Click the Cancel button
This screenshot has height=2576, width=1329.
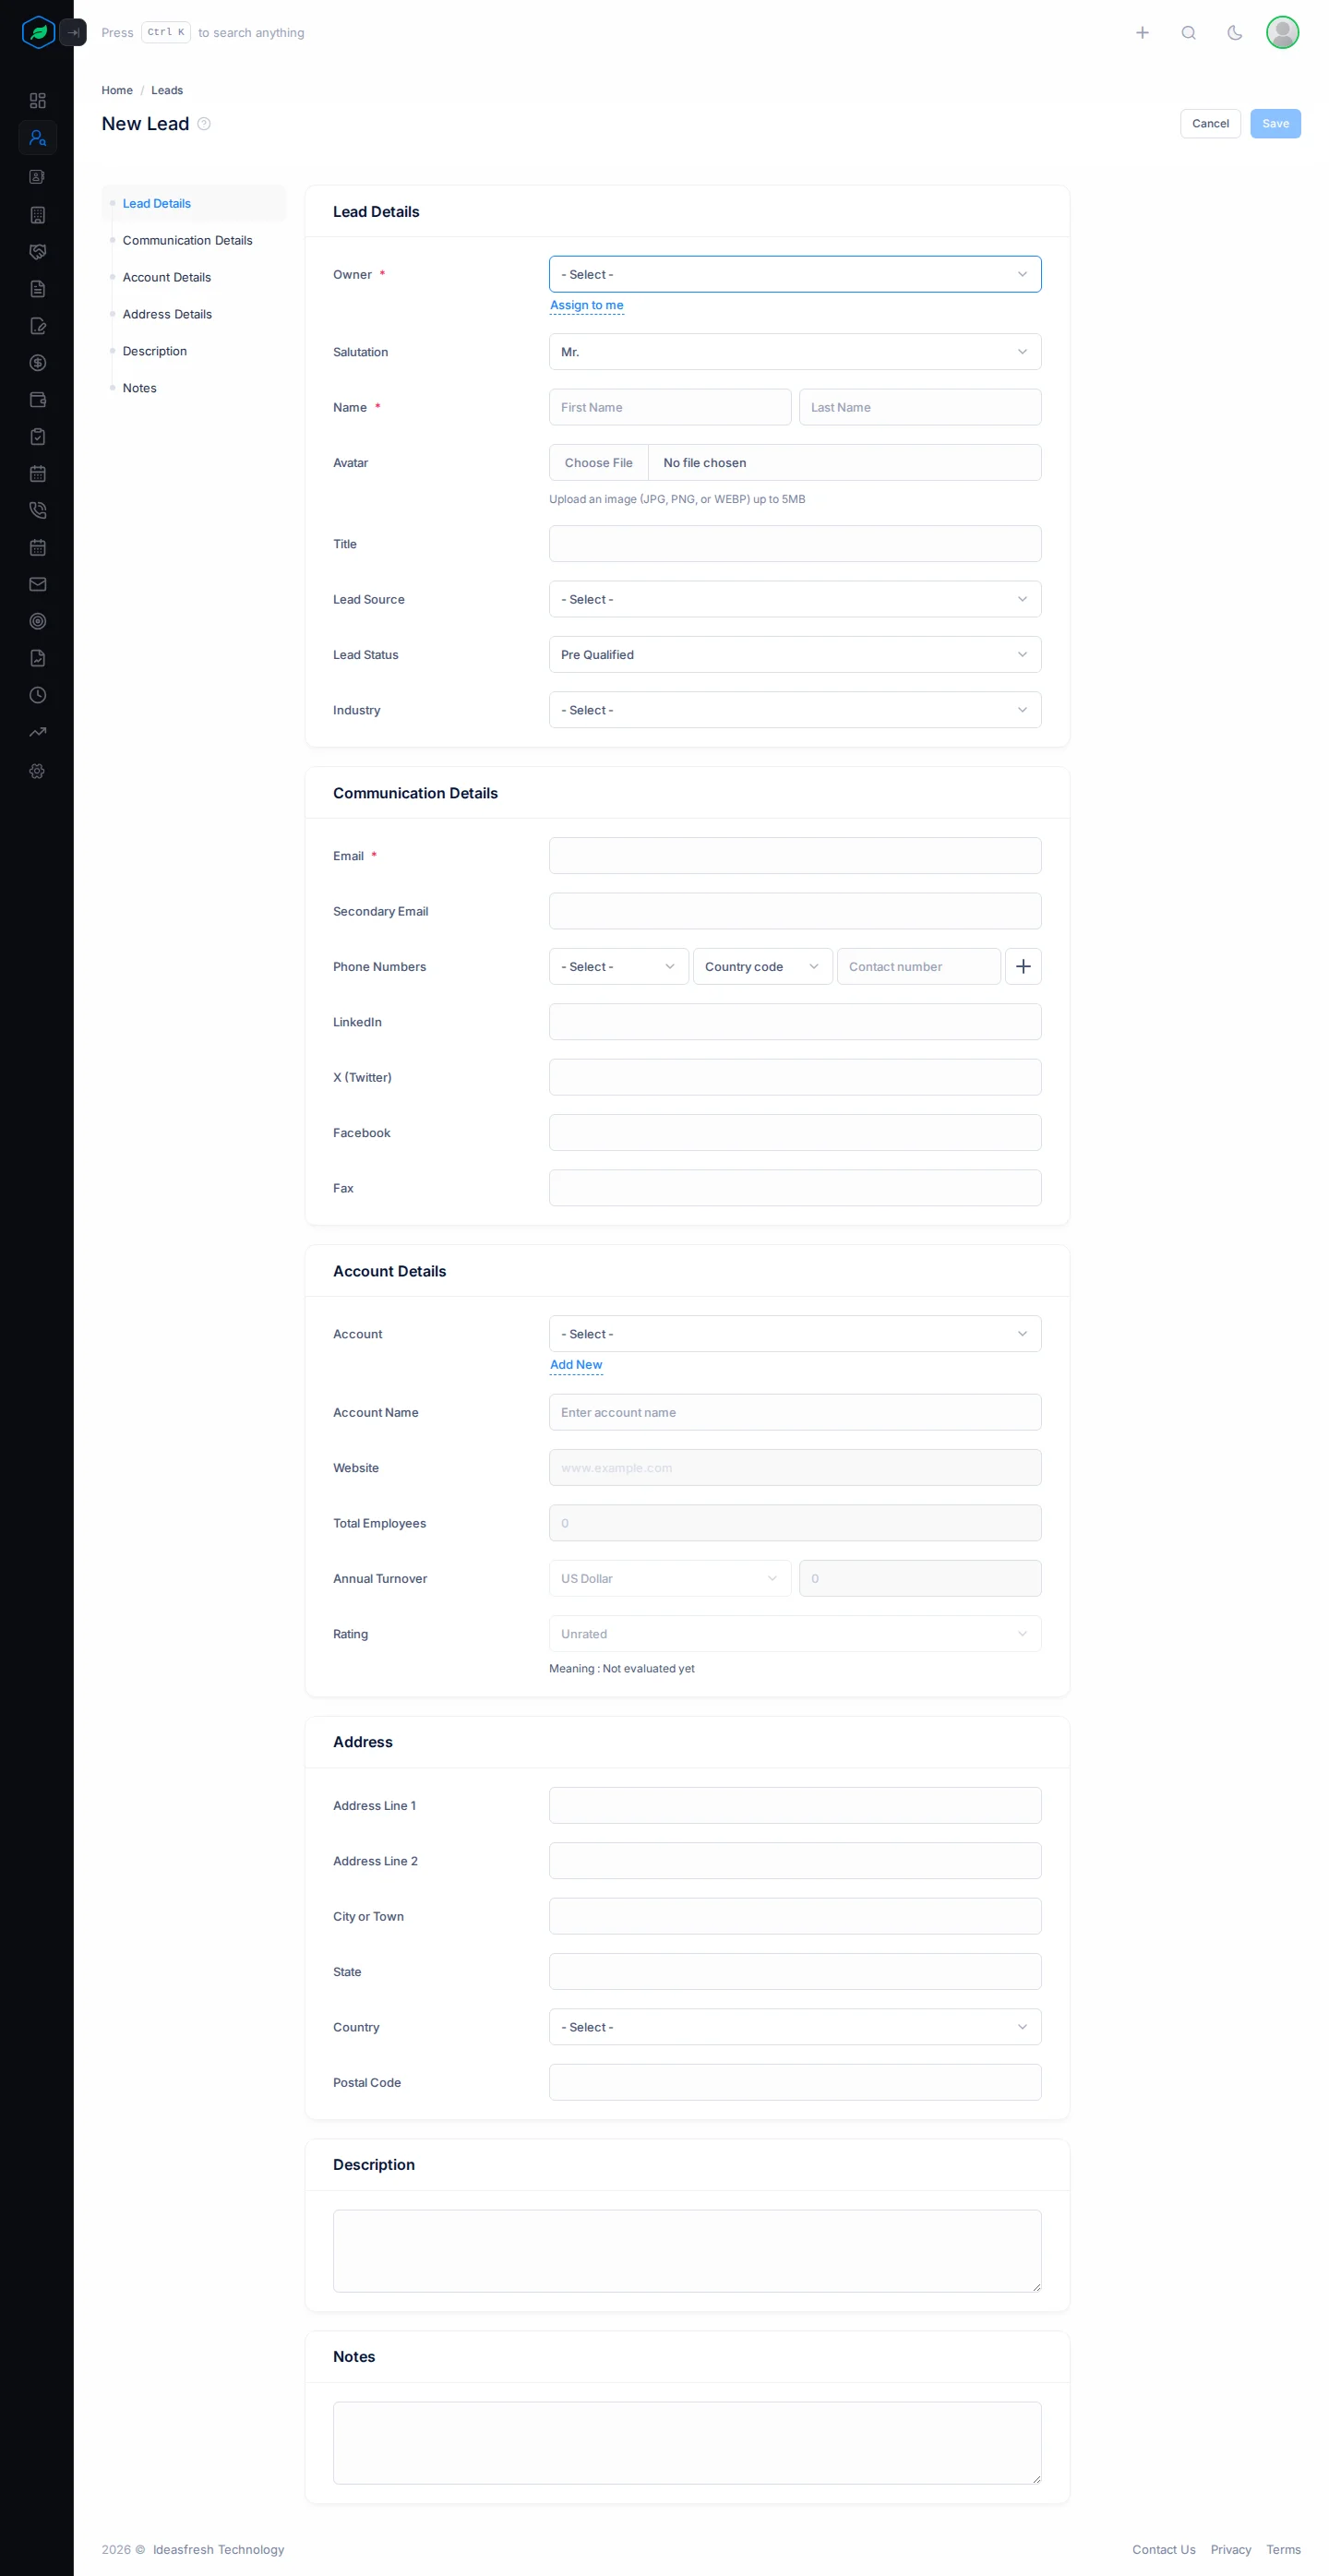[1210, 124]
